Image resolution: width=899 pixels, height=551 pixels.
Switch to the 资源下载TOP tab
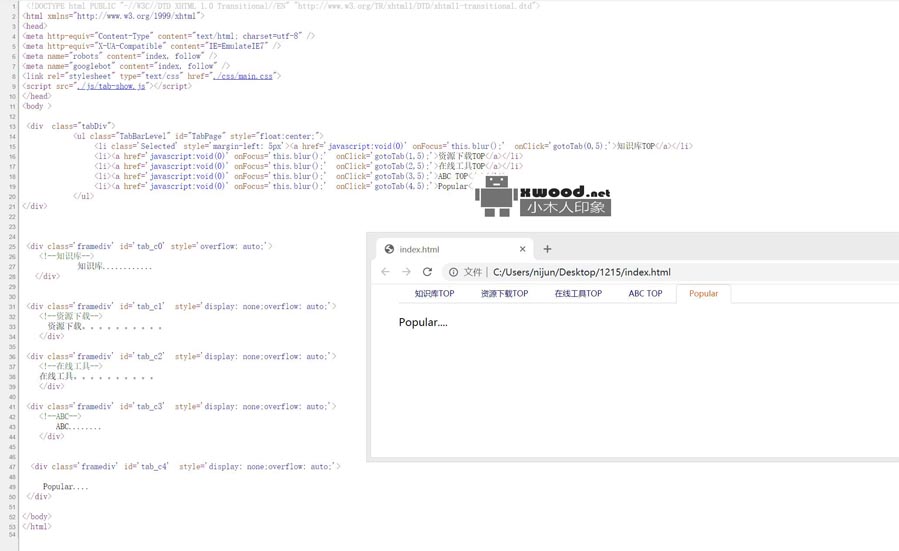pos(505,294)
